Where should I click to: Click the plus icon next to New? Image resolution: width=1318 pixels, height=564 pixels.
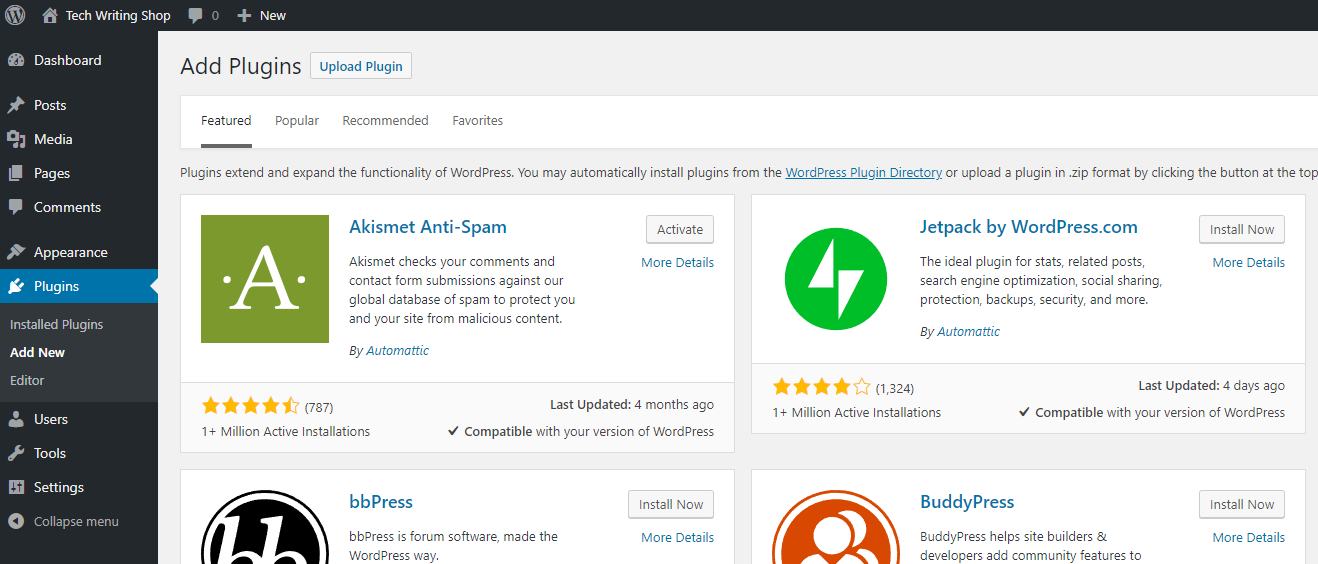coord(244,15)
